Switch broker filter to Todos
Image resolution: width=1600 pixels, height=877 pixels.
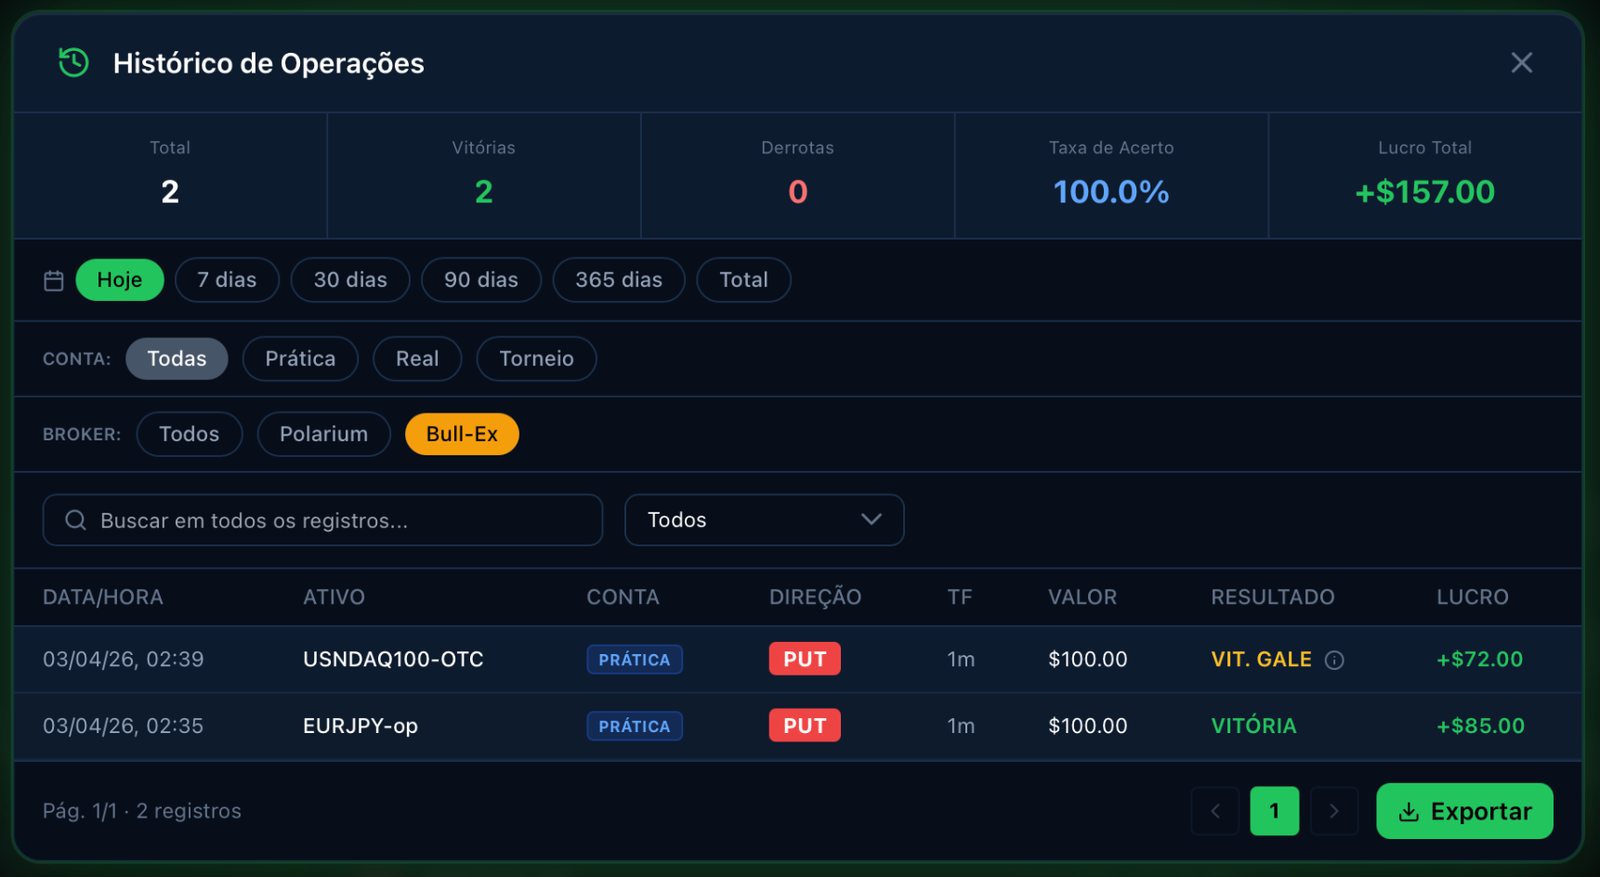coord(189,434)
